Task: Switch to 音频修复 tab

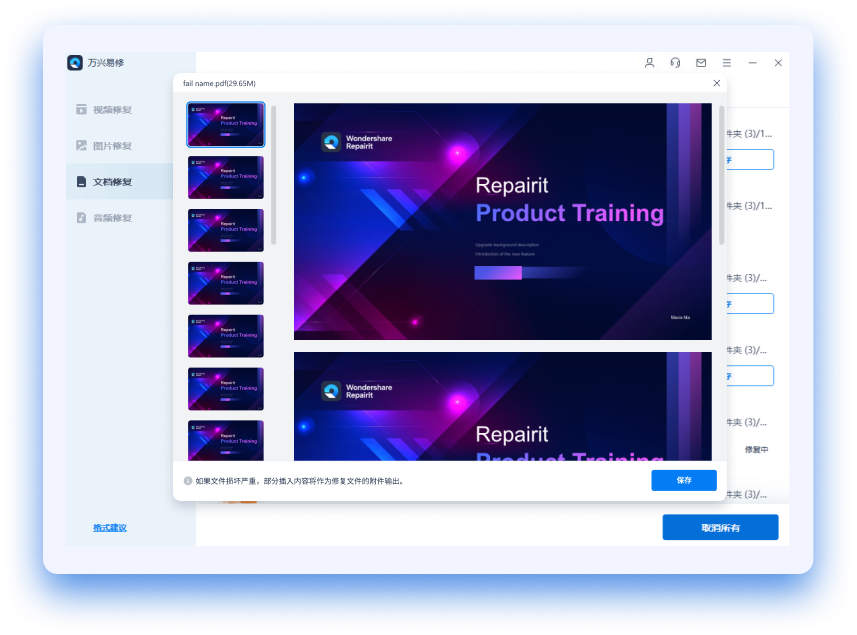Action: [x=120, y=217]
